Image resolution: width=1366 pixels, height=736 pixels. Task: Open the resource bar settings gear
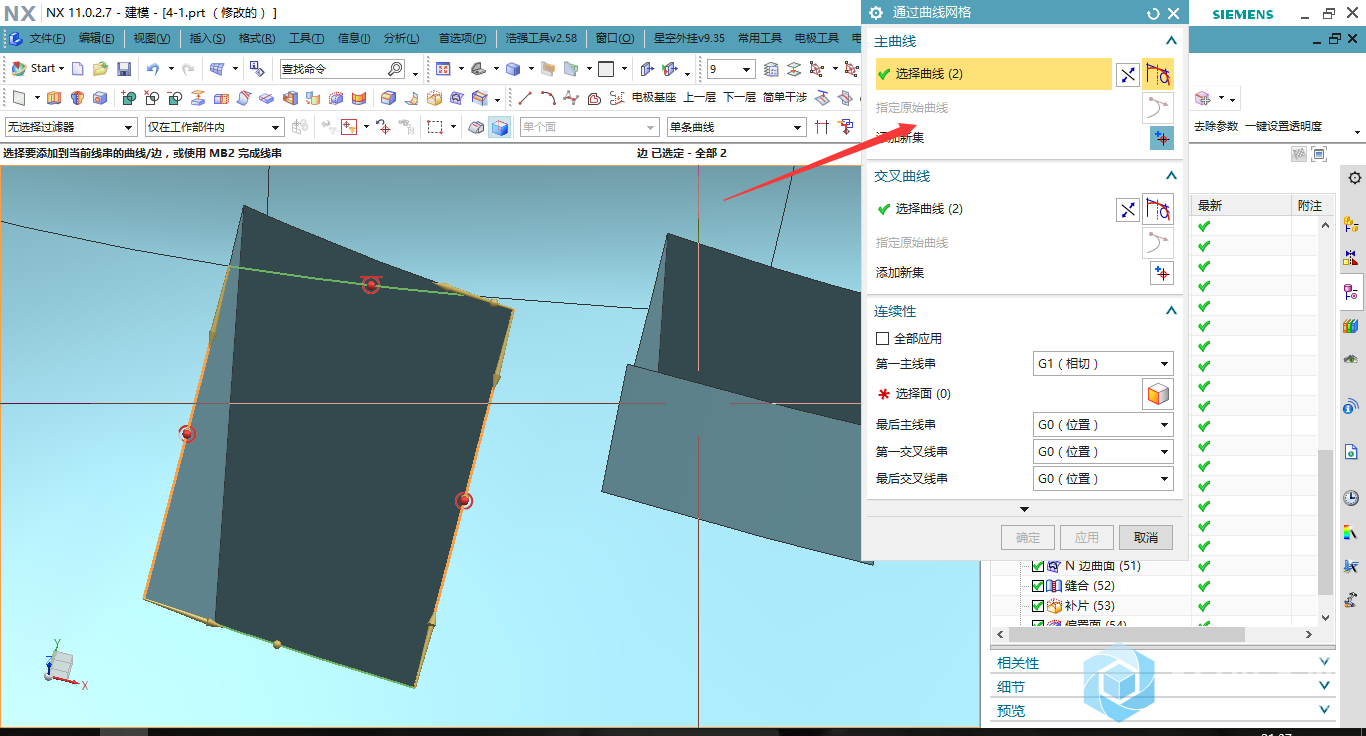pyautogui.click(x=1354, y=178)
